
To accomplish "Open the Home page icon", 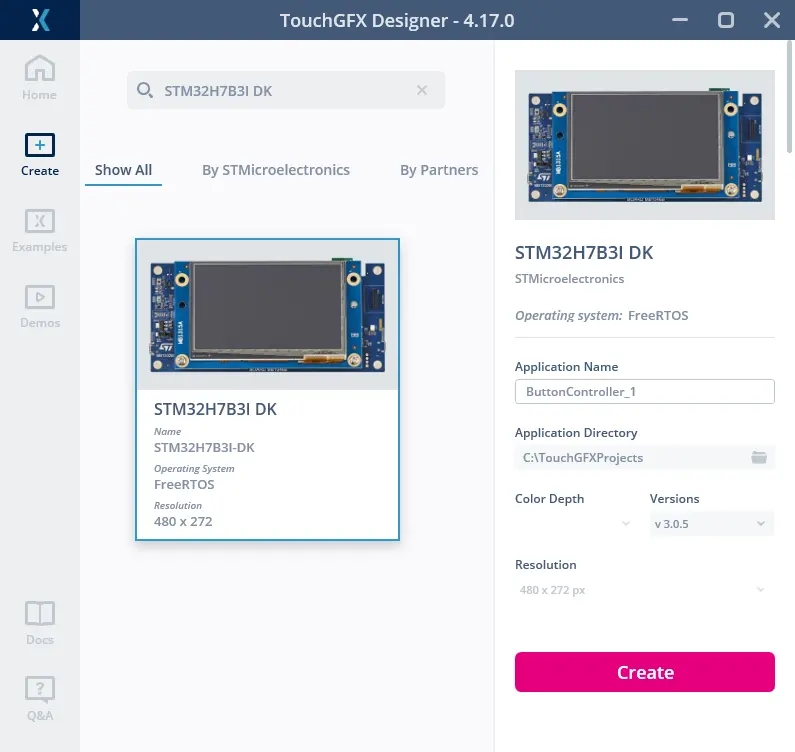I will click(x=40, y=70).
